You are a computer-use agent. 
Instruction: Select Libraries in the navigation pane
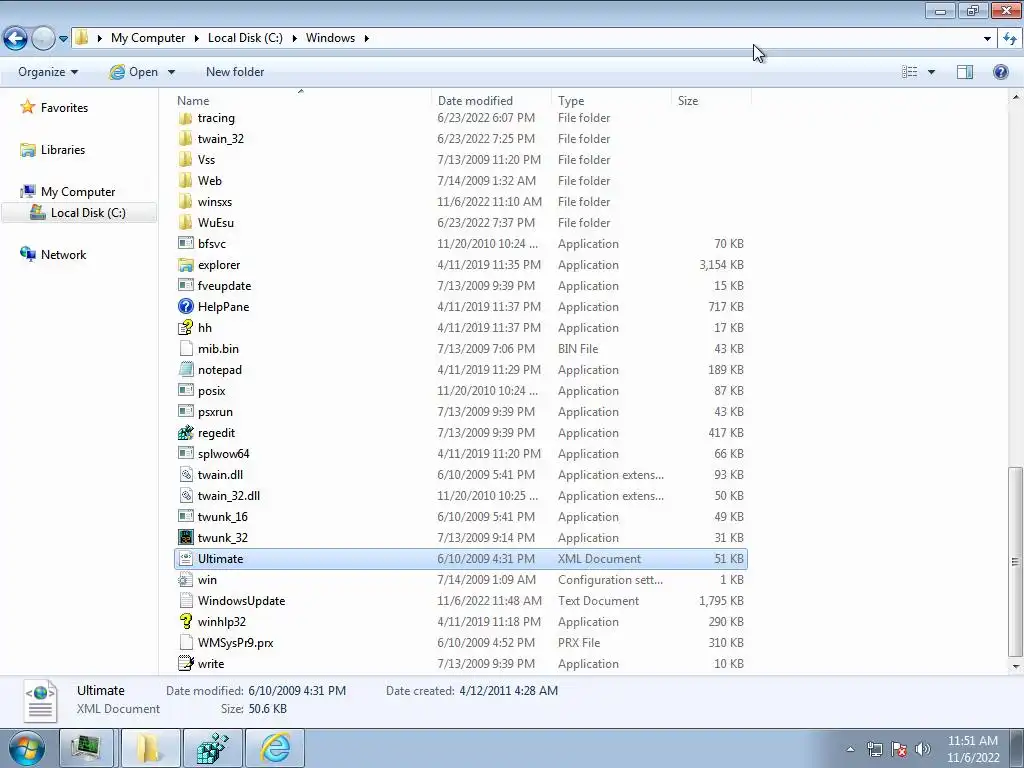pyautogui.click(x=63, y=150)
